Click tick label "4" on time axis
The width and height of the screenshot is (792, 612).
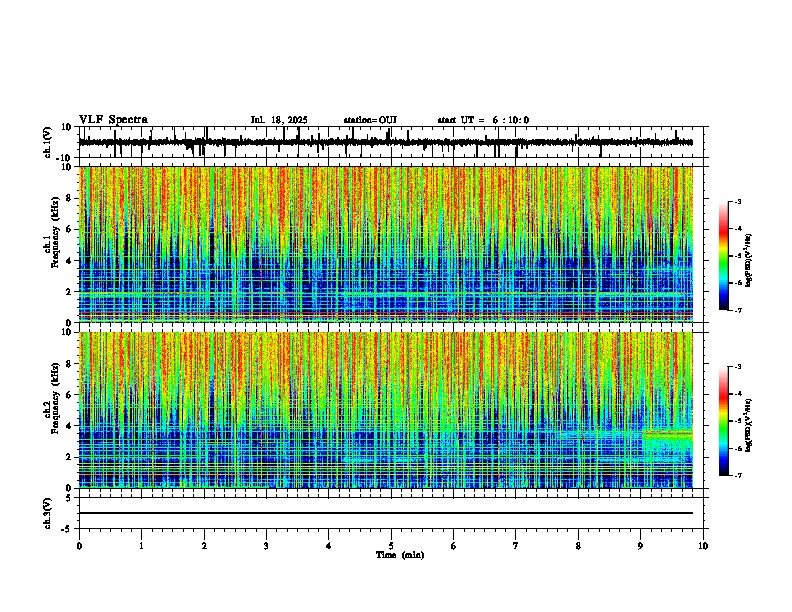pos(329,546)
